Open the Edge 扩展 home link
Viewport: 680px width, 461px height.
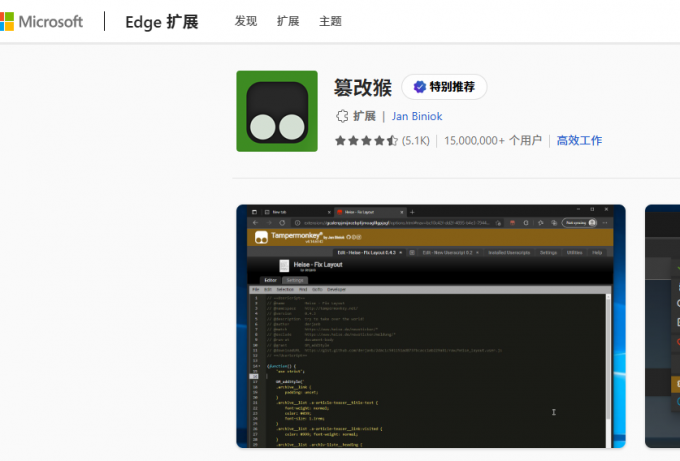(162, 22)
